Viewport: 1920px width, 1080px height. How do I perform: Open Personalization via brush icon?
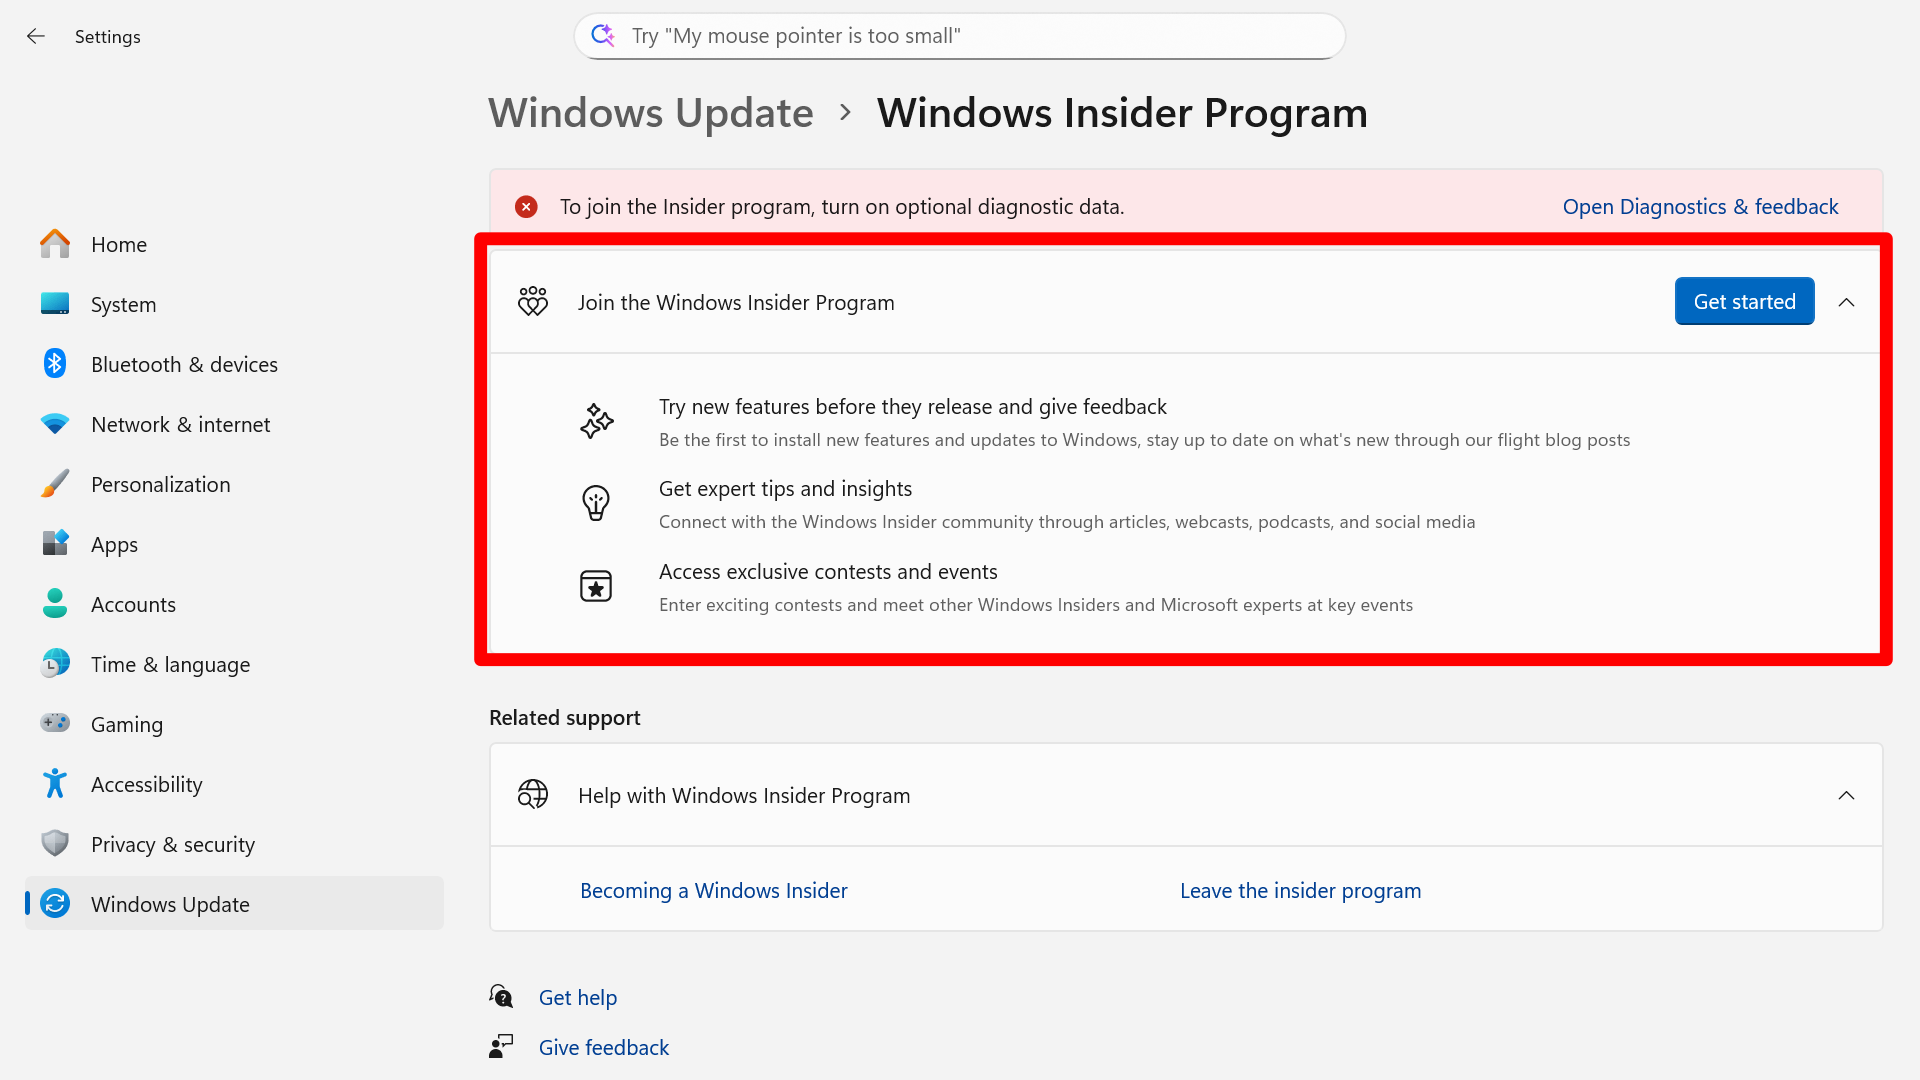click(54, 484)
